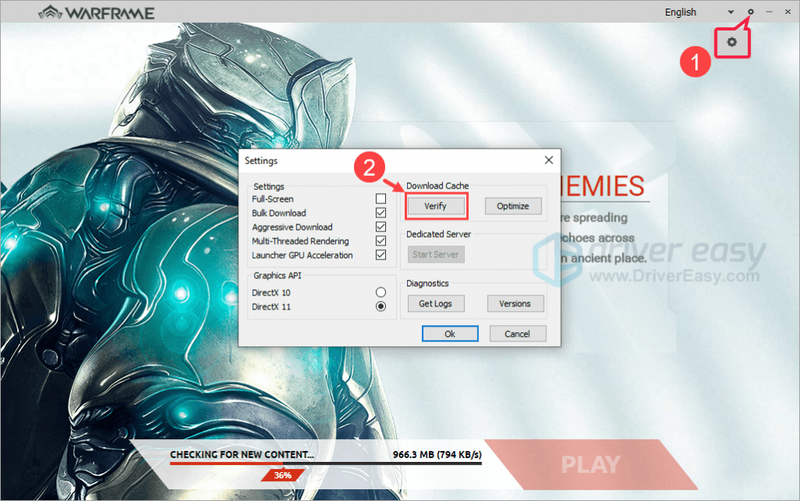Click the 'Launcher GPU Acceleration' label
This screenshot has width=800, height=501.
click(x=302, y=255)
